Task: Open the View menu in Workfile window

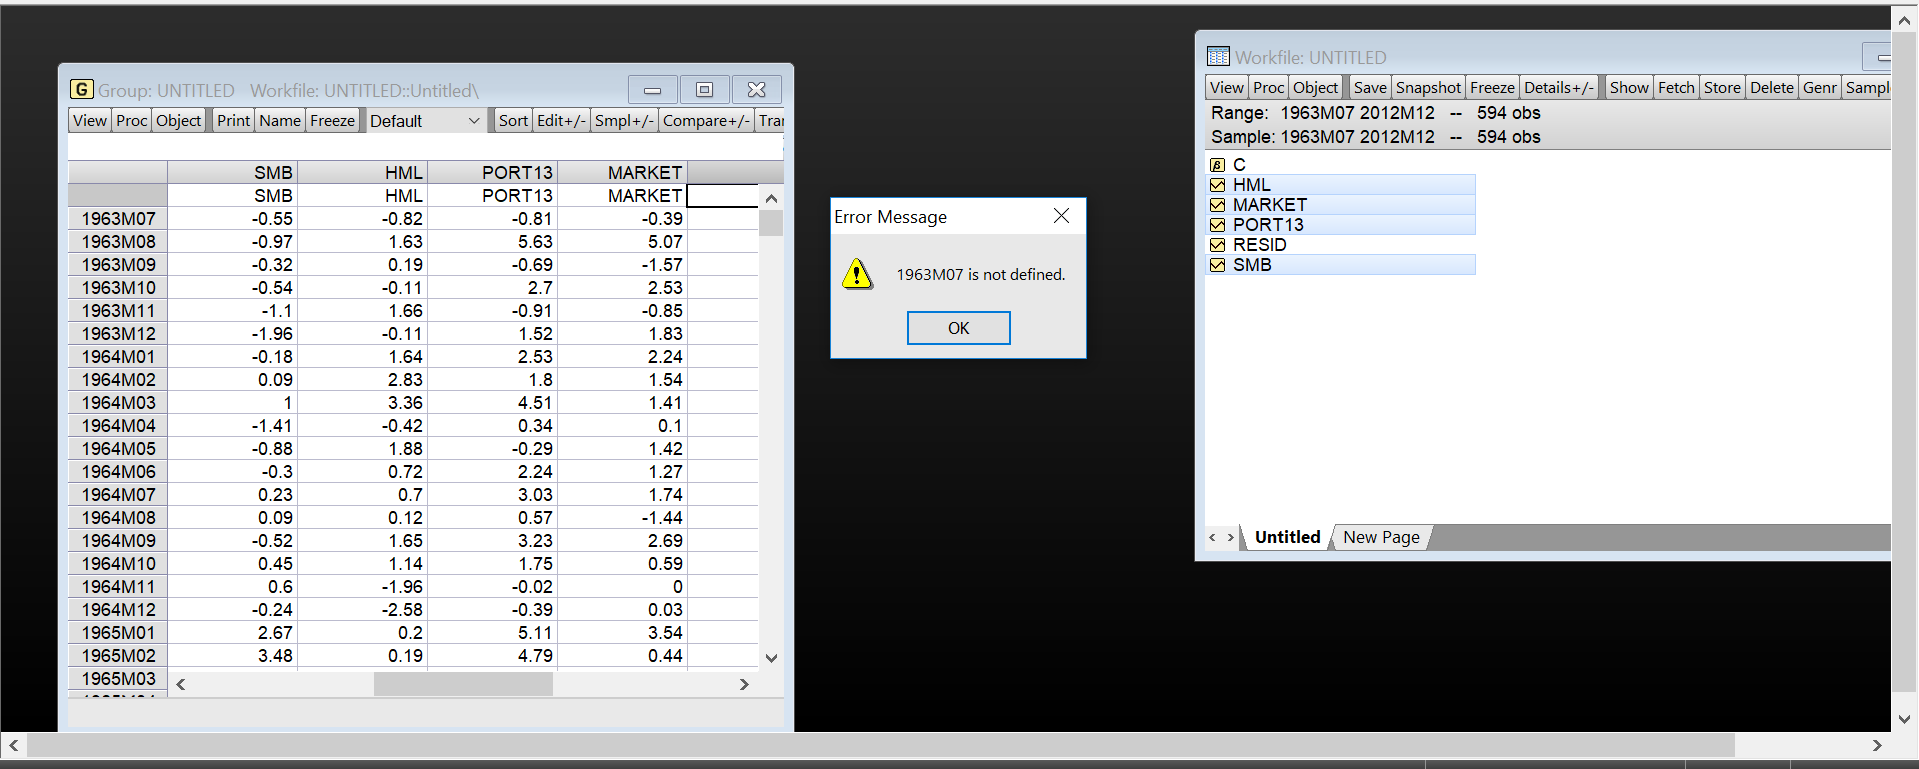Action: pos(1227,88)
